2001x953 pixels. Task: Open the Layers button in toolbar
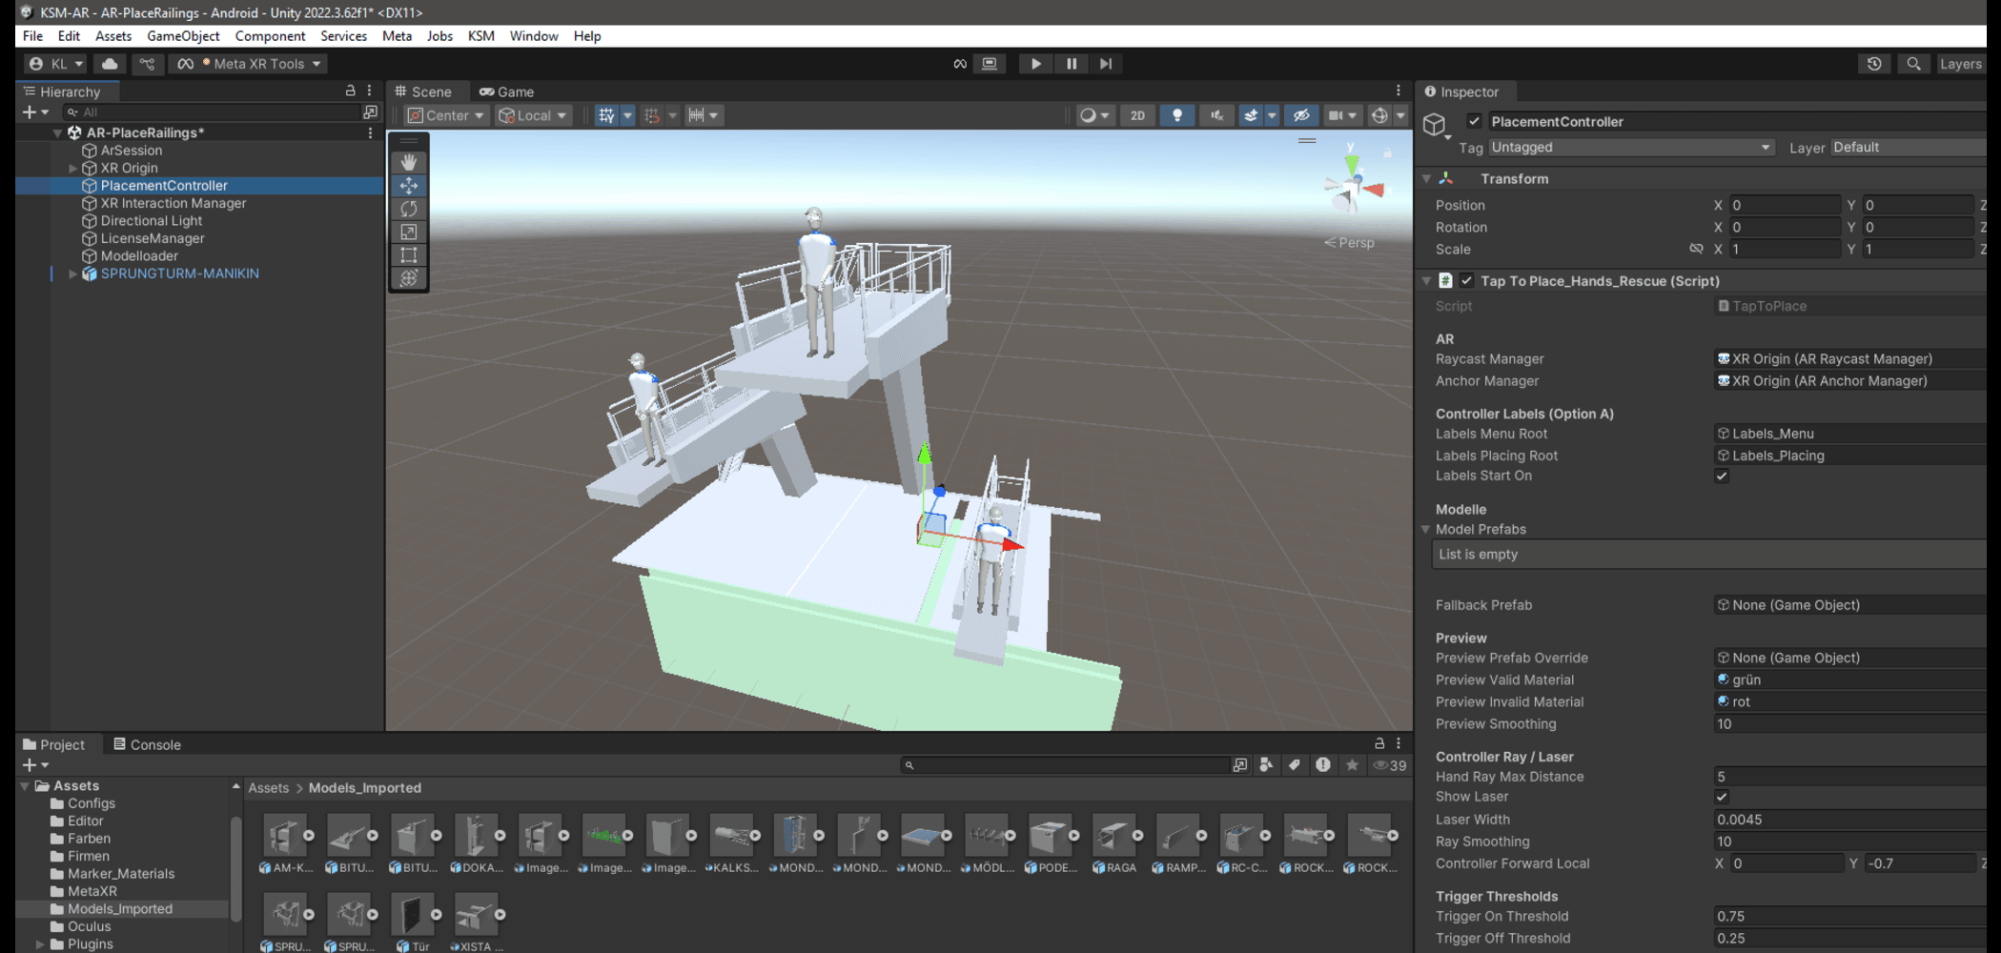(x=1959, y=64)
